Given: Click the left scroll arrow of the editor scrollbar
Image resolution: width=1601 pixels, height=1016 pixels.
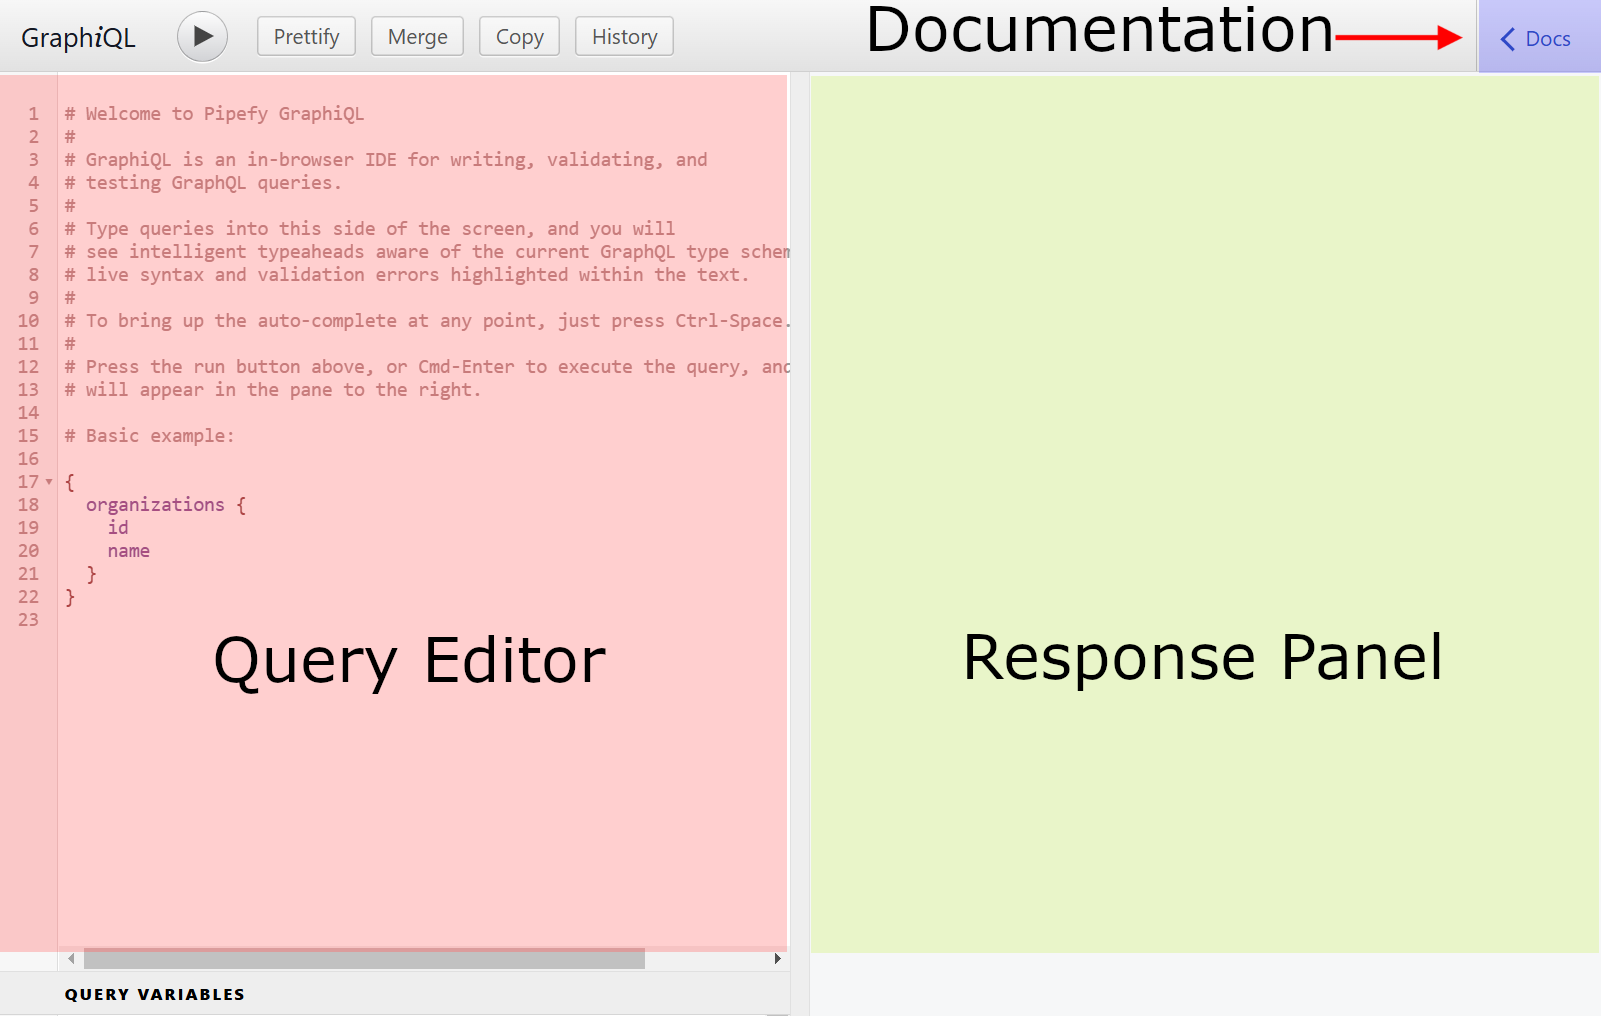Looking at the screenshot, I should [71, 959].
